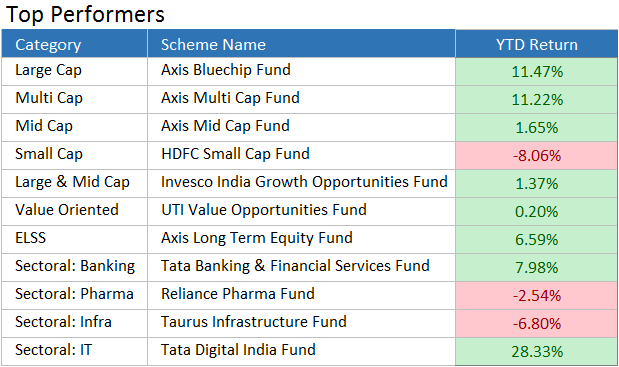
Task: Select the Axis Bluechip Fund cell
Action: tap(301, 71)
